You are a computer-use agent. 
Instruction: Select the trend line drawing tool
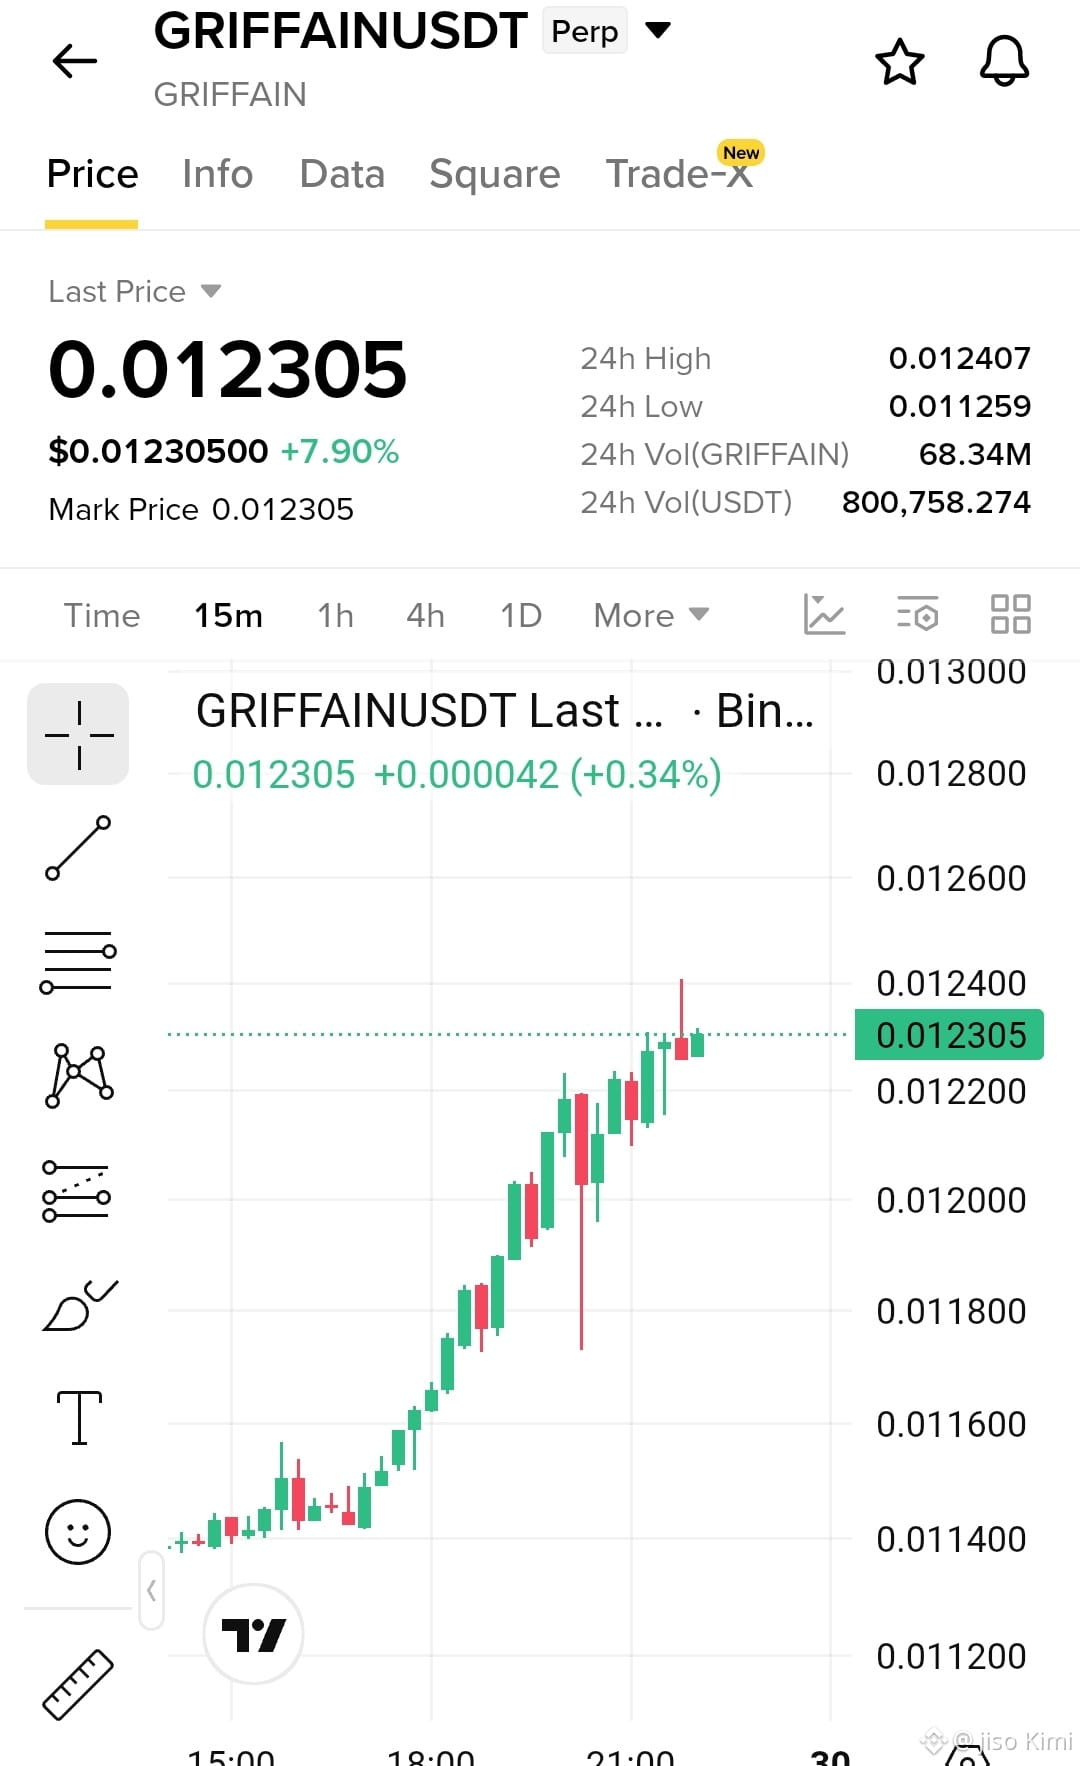(x=78, y=848)
